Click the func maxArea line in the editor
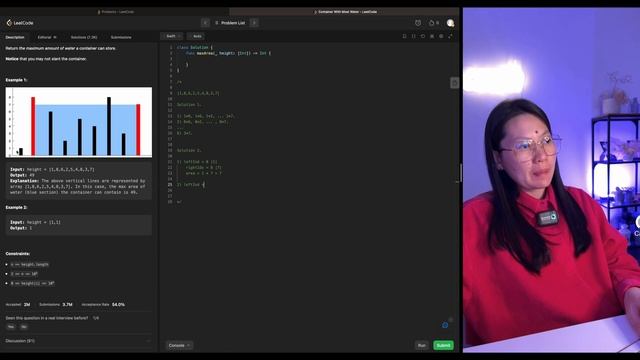 click(x=228, y=53)
